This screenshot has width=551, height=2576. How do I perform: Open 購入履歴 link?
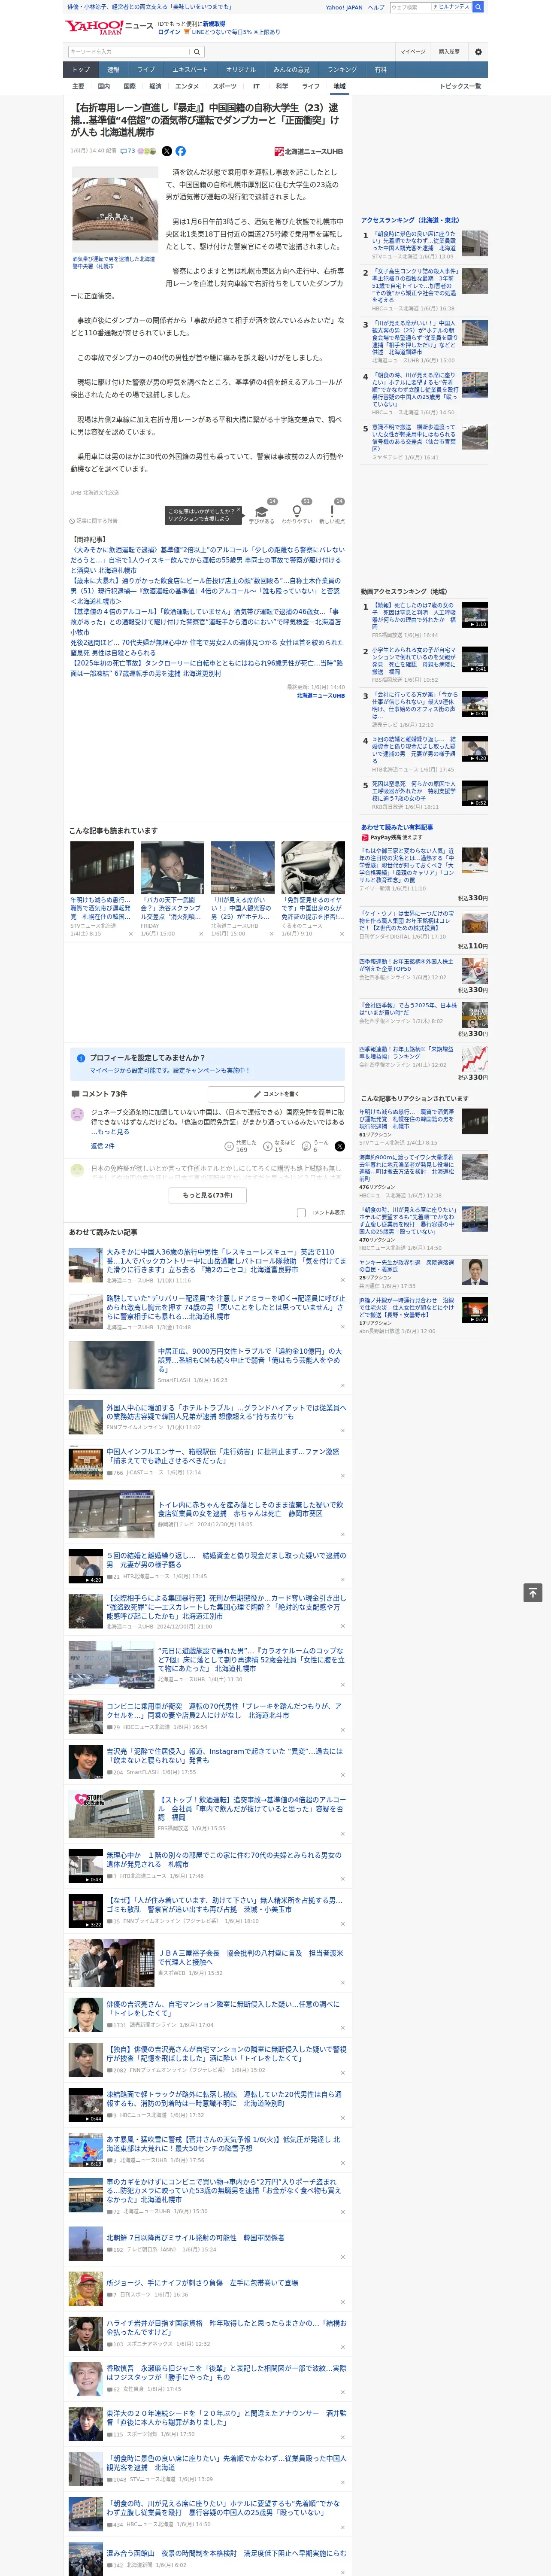pos(449,52)
